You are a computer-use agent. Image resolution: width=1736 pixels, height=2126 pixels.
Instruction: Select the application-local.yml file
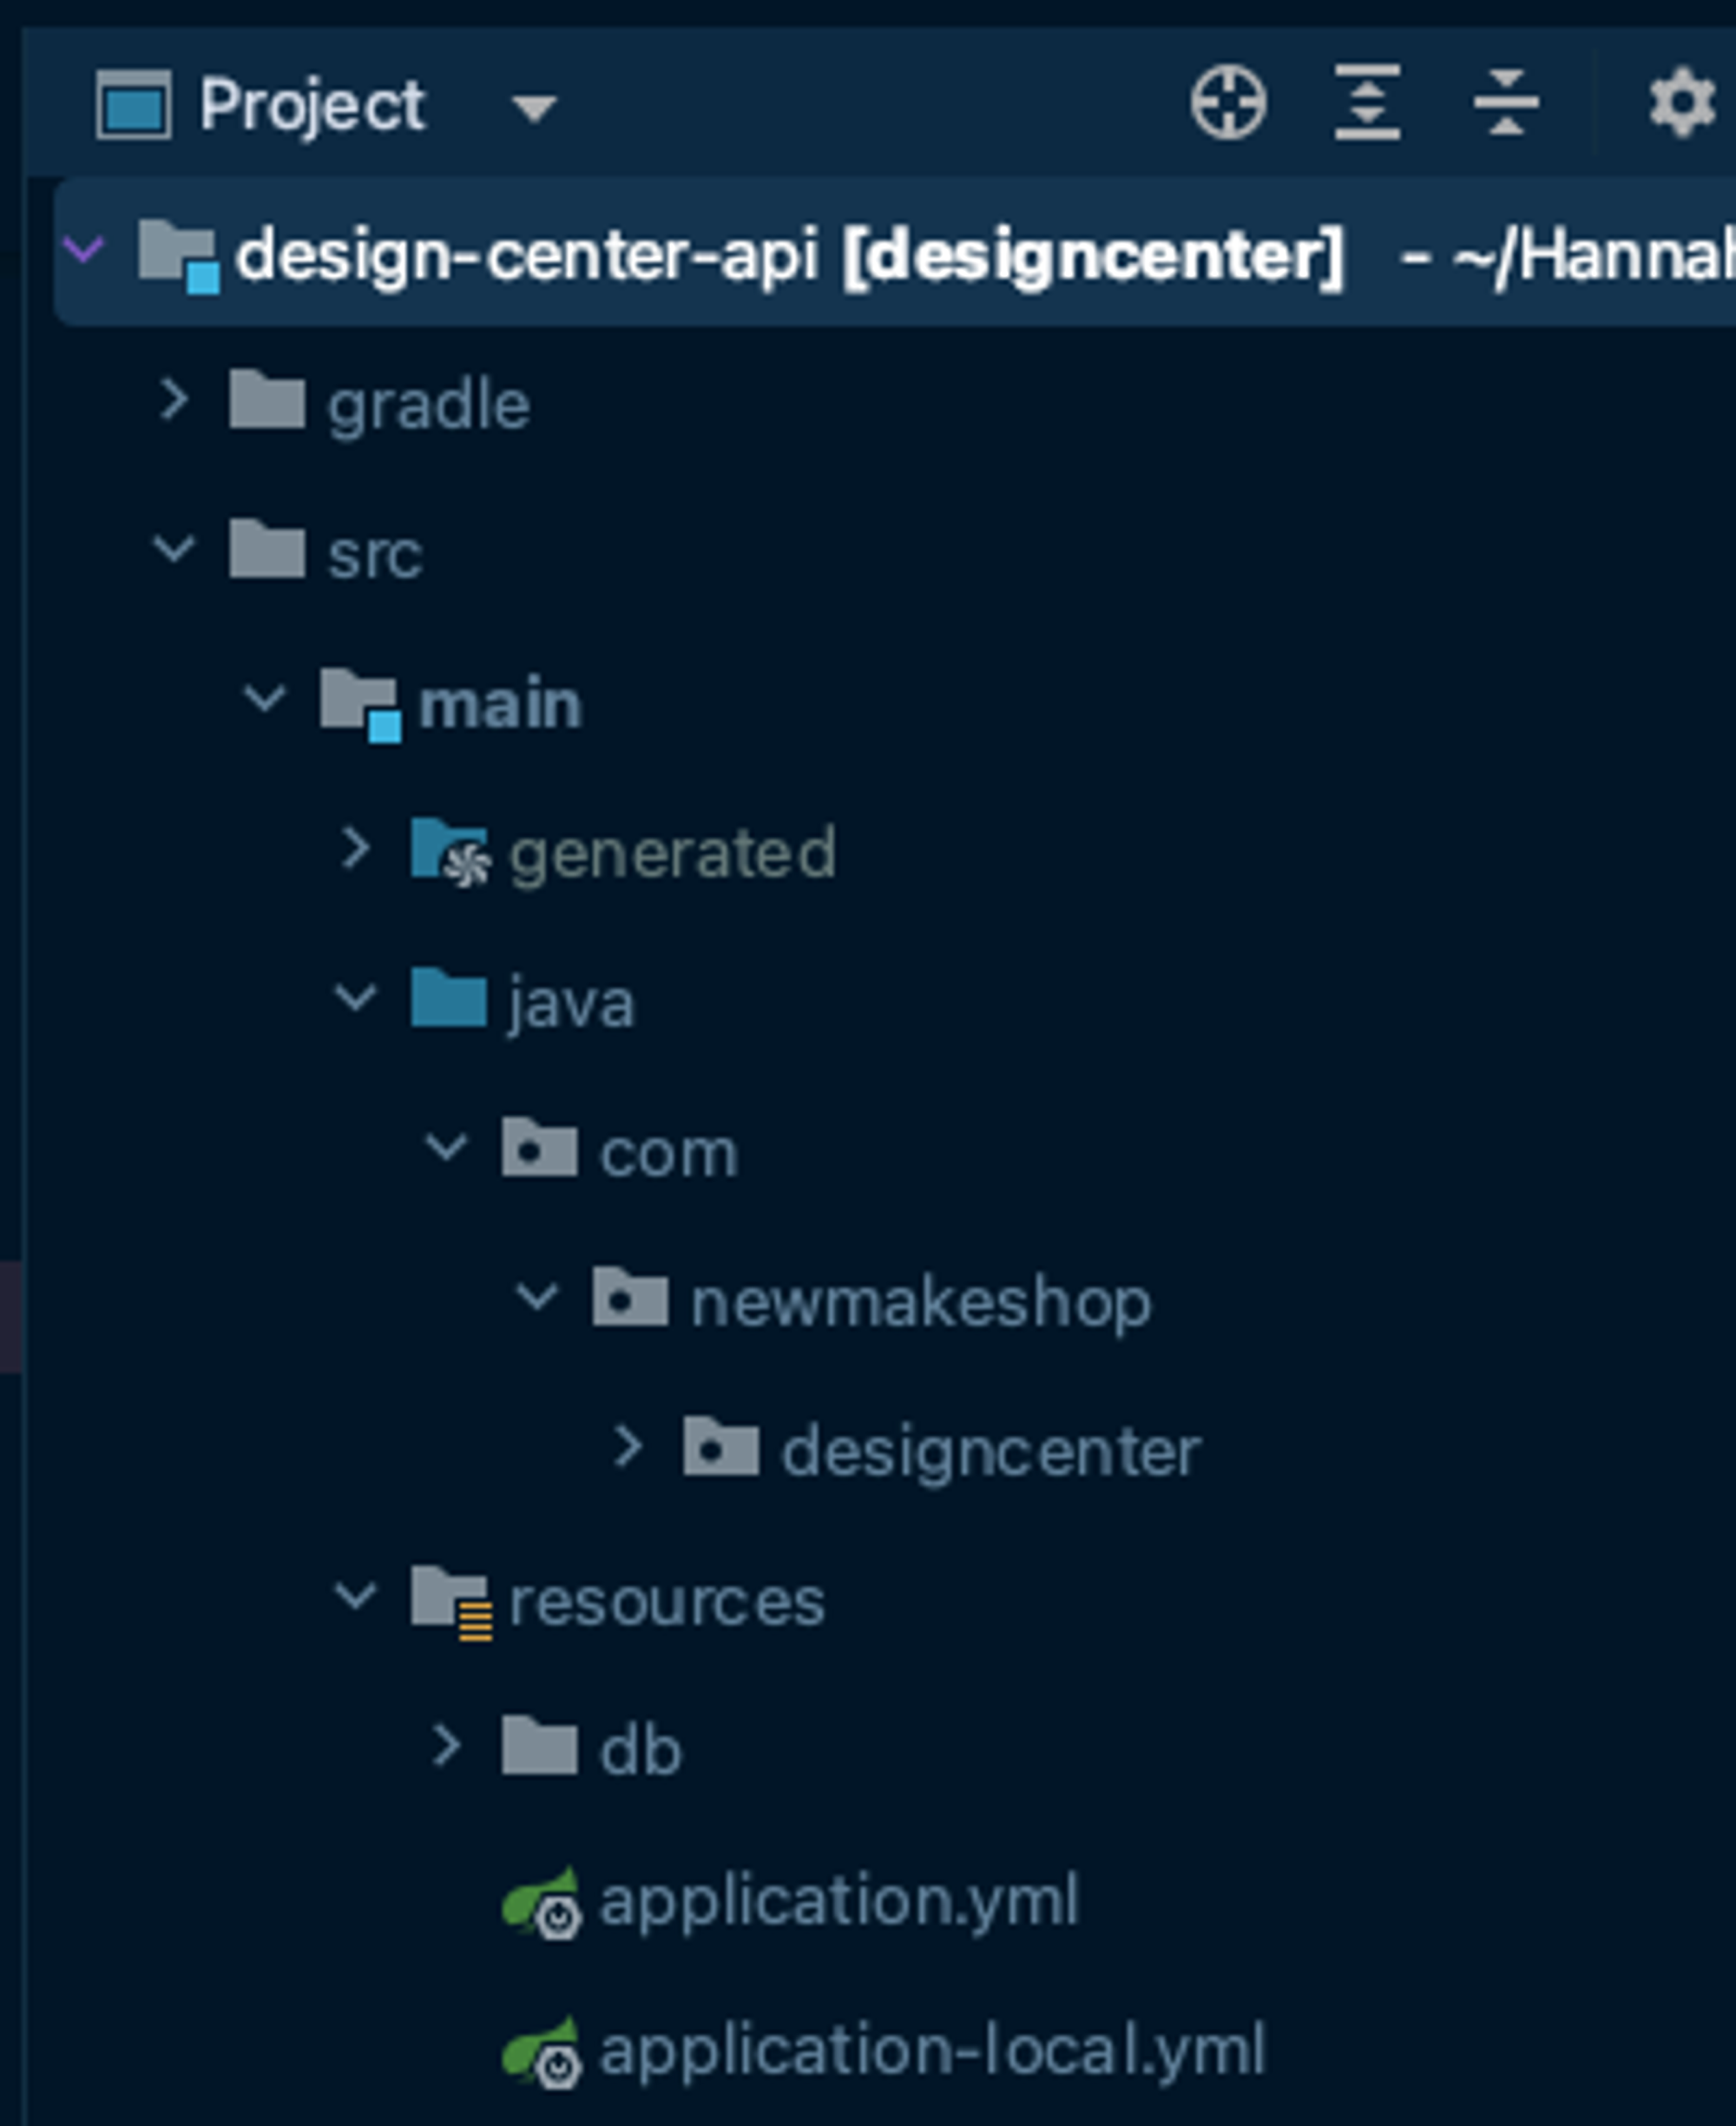931,2051
